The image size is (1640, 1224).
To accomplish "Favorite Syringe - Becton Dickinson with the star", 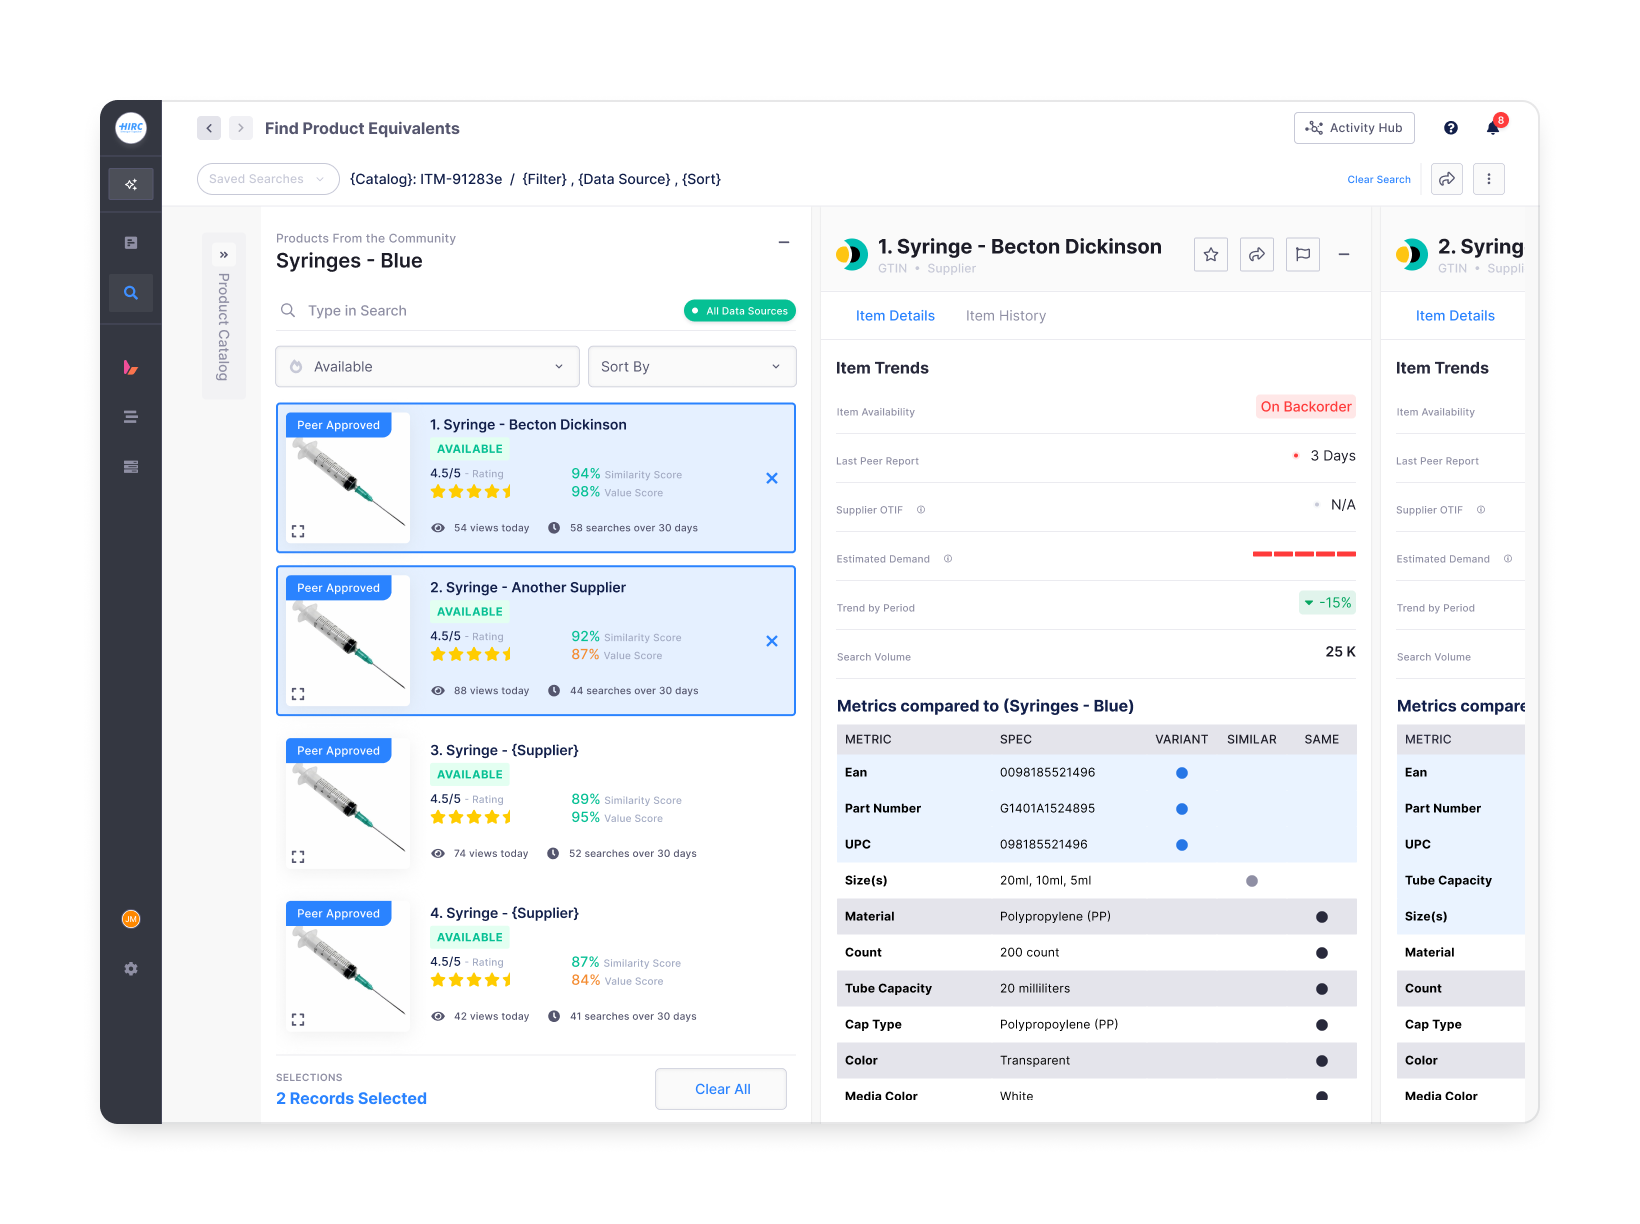I will coord(1211,255).
